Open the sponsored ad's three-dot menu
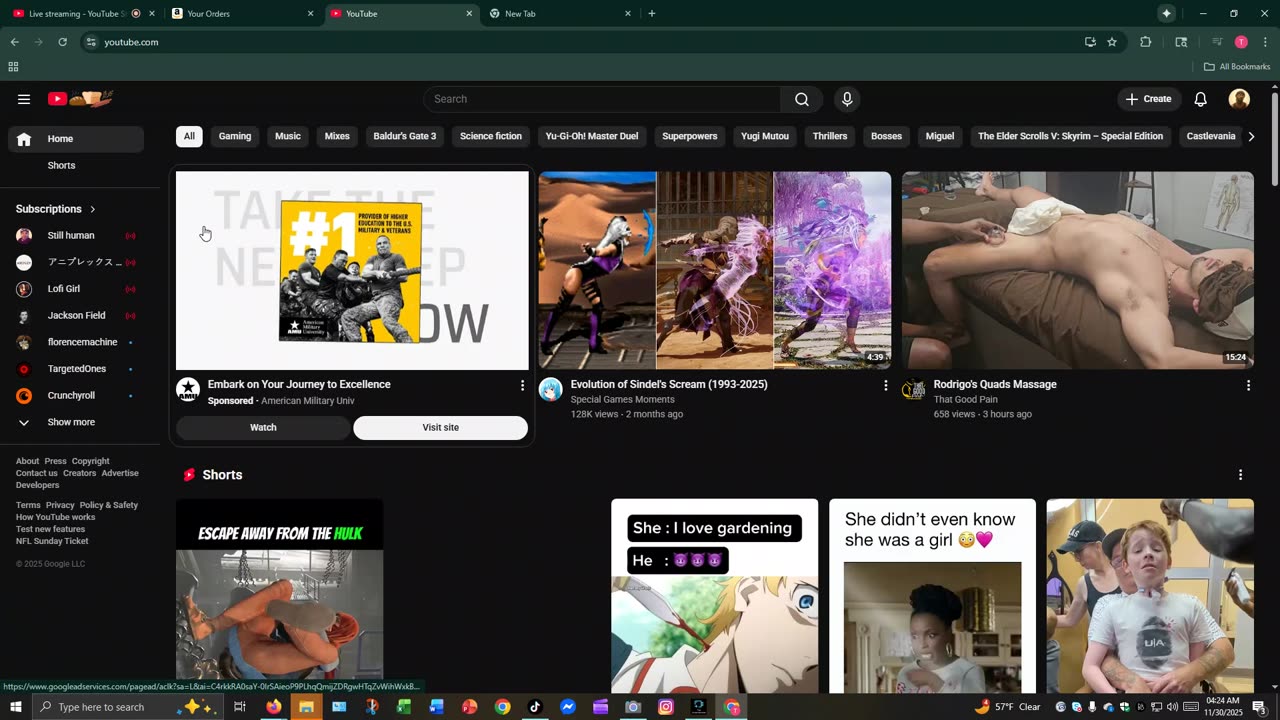The width and height of the screenshot is (1280, 720). [x=522, y=385]
